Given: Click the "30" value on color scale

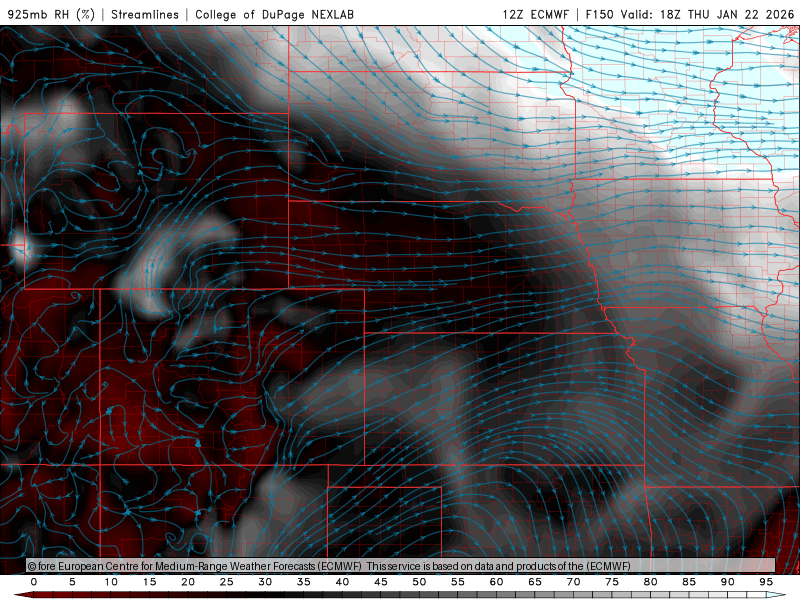Looking at the screenshot, I should point(265,582).
